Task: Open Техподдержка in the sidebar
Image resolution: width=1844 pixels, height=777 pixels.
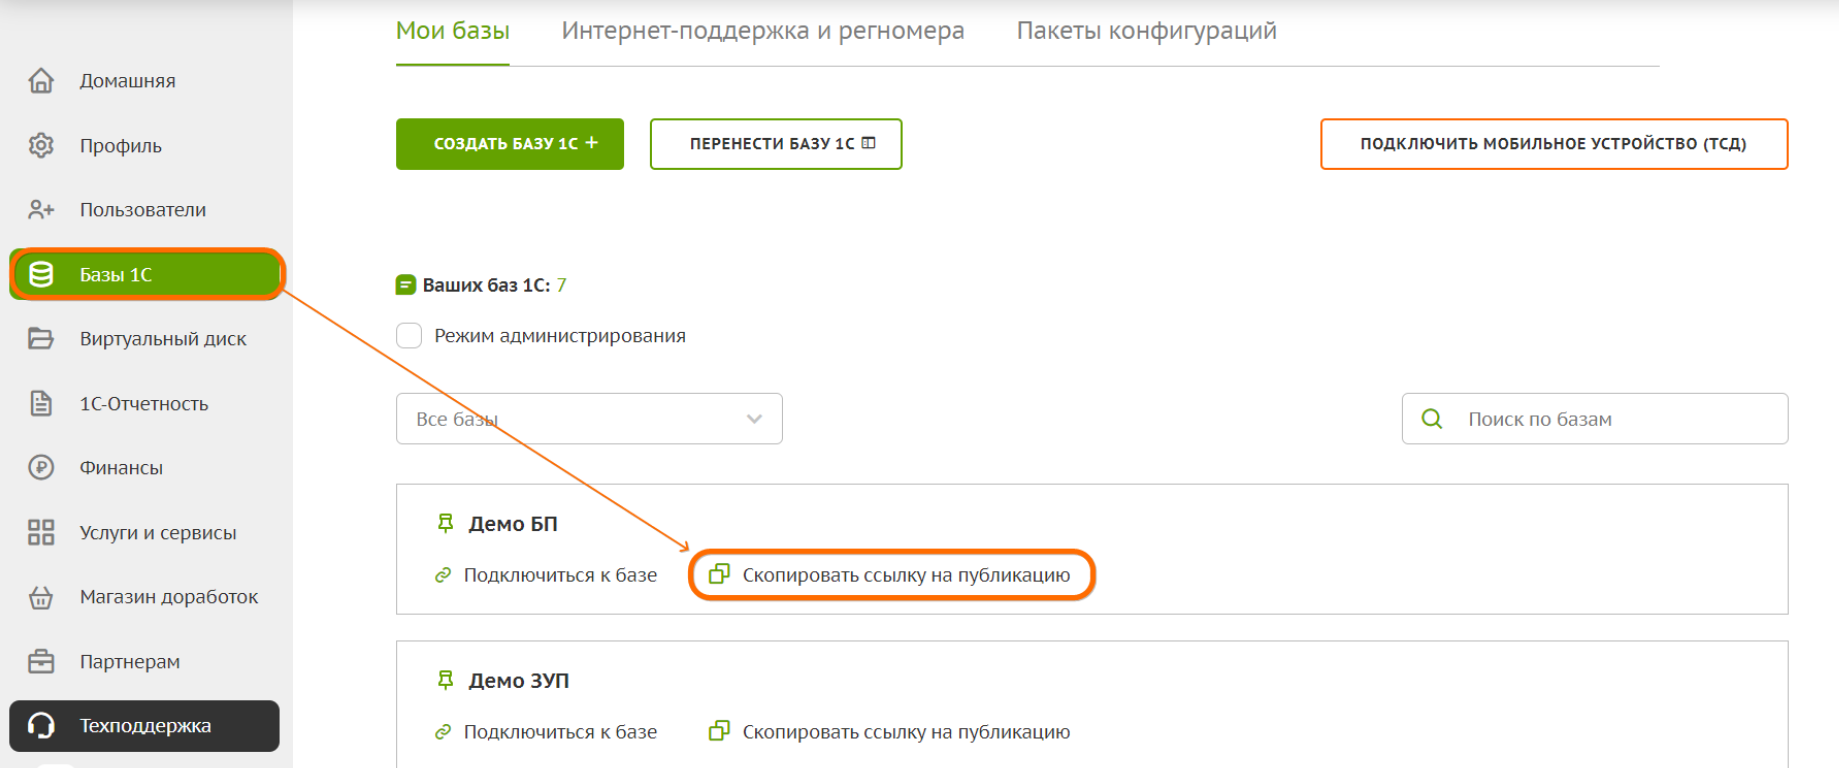Action: coord(145,726)
